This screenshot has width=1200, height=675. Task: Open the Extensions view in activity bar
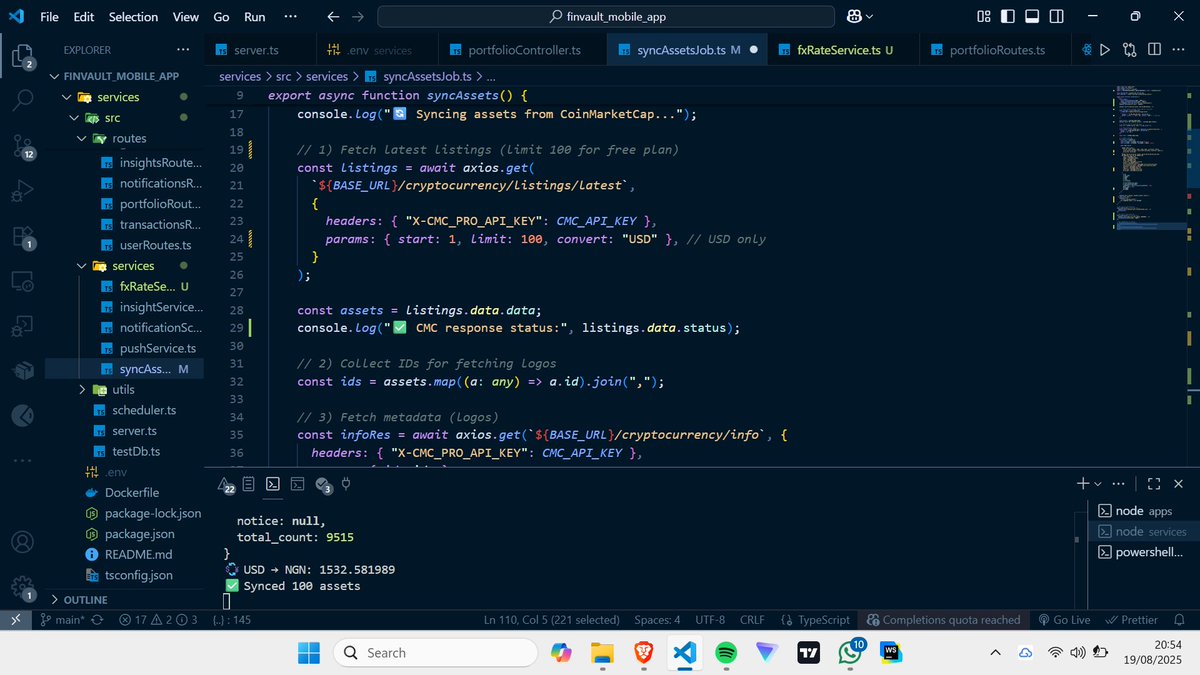click(22, 237)
